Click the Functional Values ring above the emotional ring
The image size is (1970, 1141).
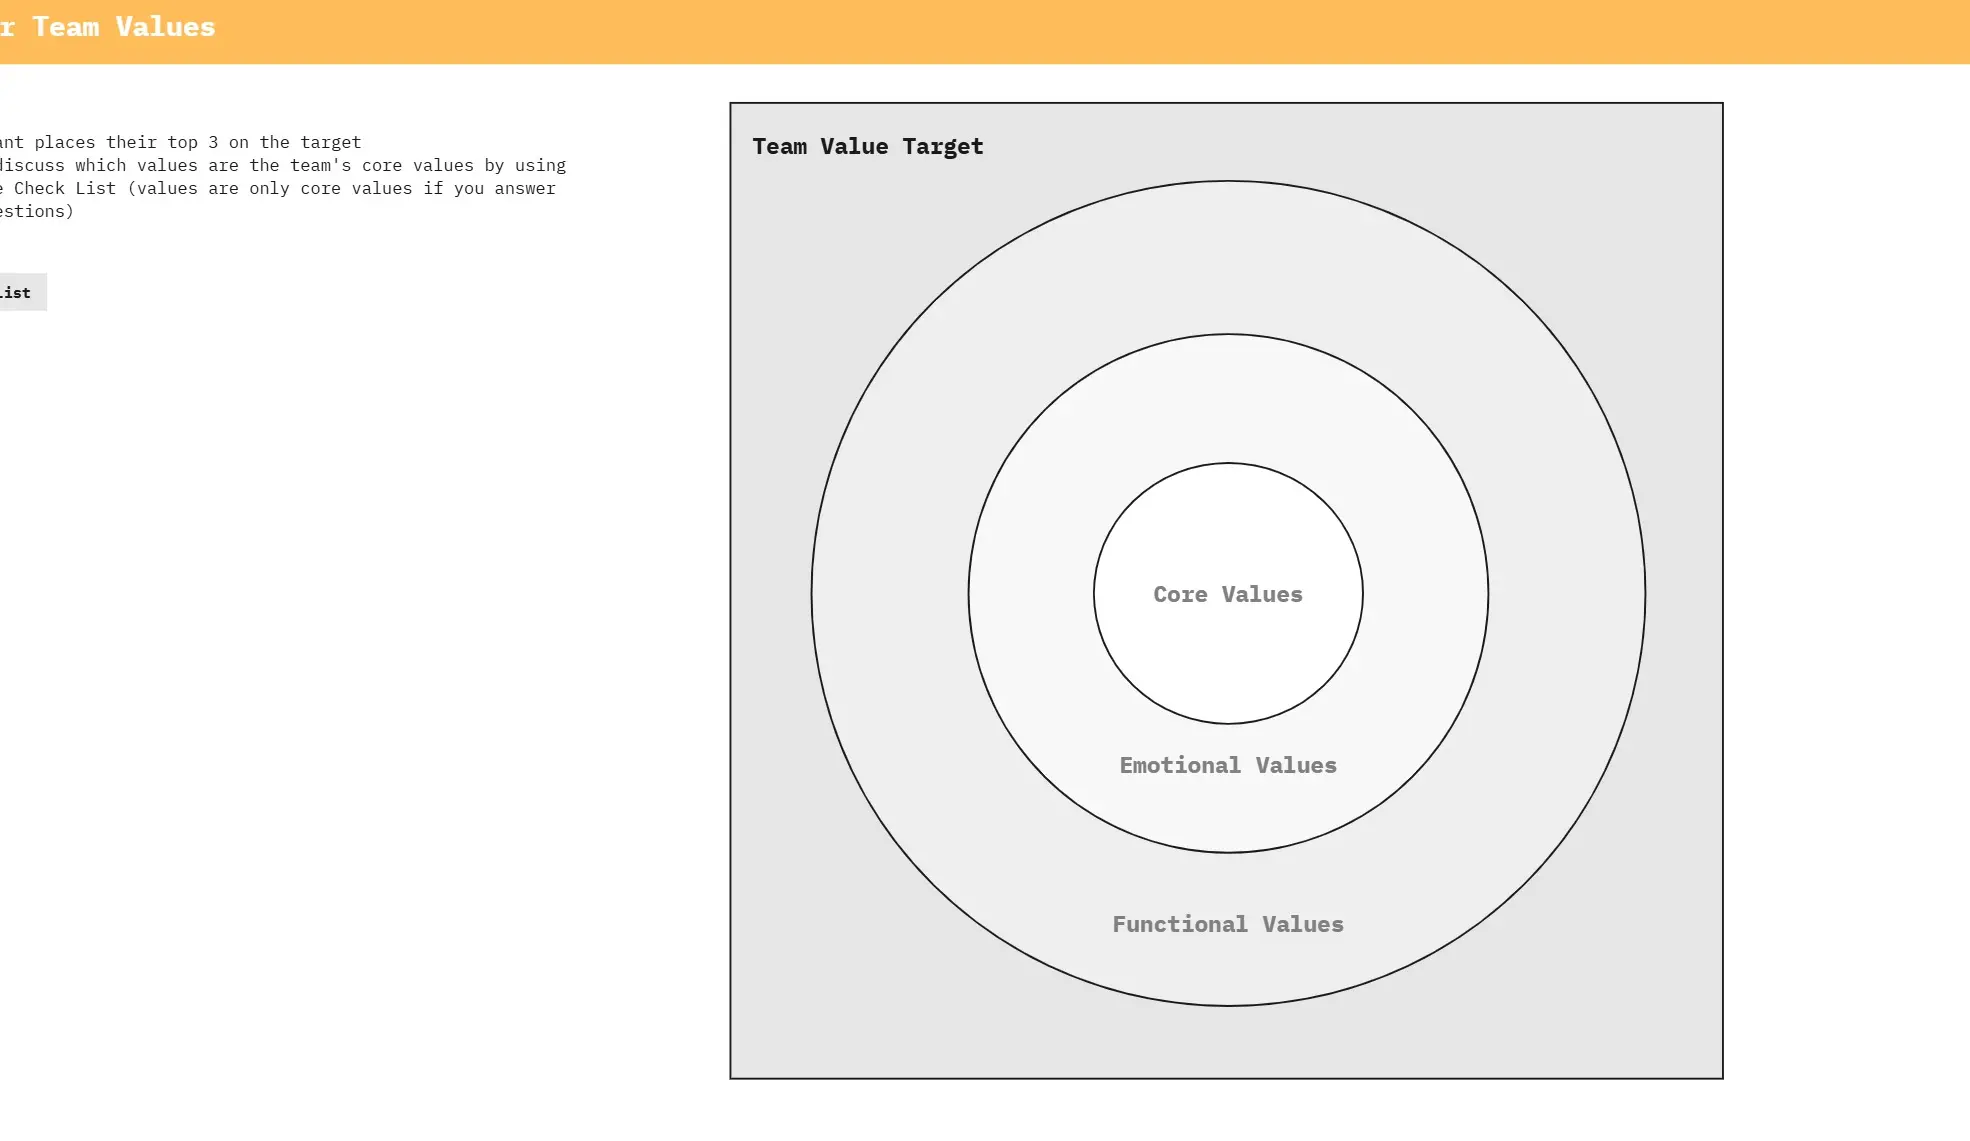click(x=1227, y=258)
